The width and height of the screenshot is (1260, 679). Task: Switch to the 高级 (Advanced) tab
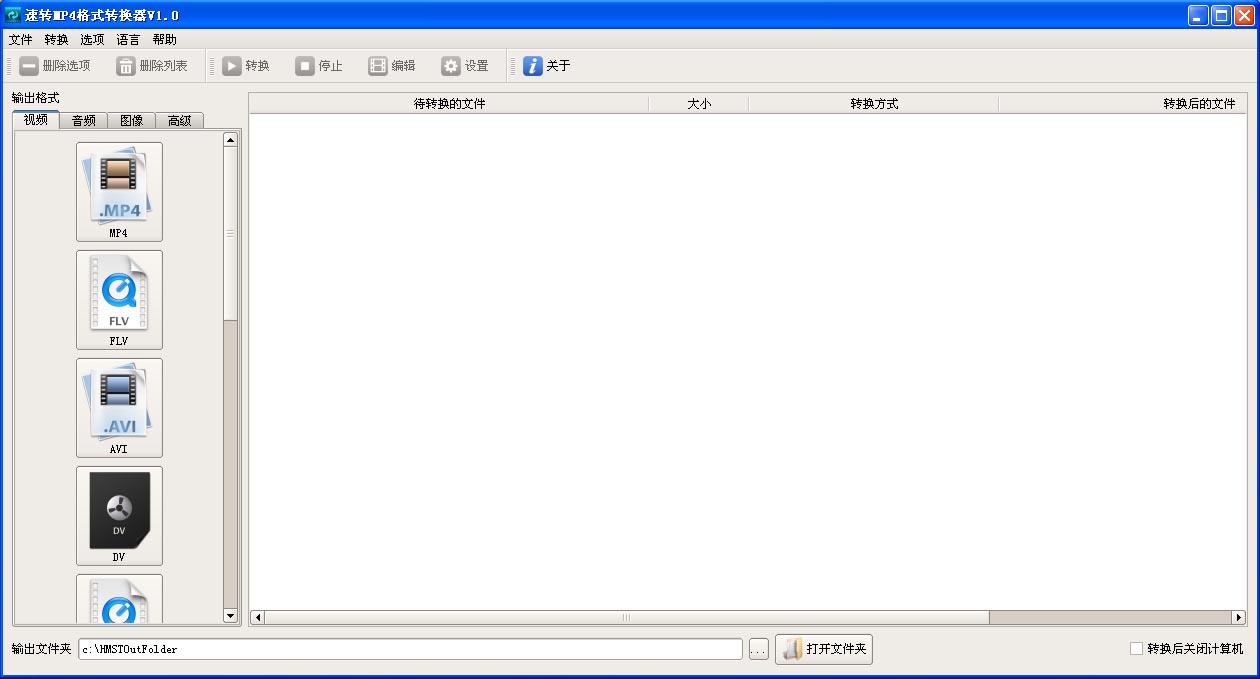180,120
